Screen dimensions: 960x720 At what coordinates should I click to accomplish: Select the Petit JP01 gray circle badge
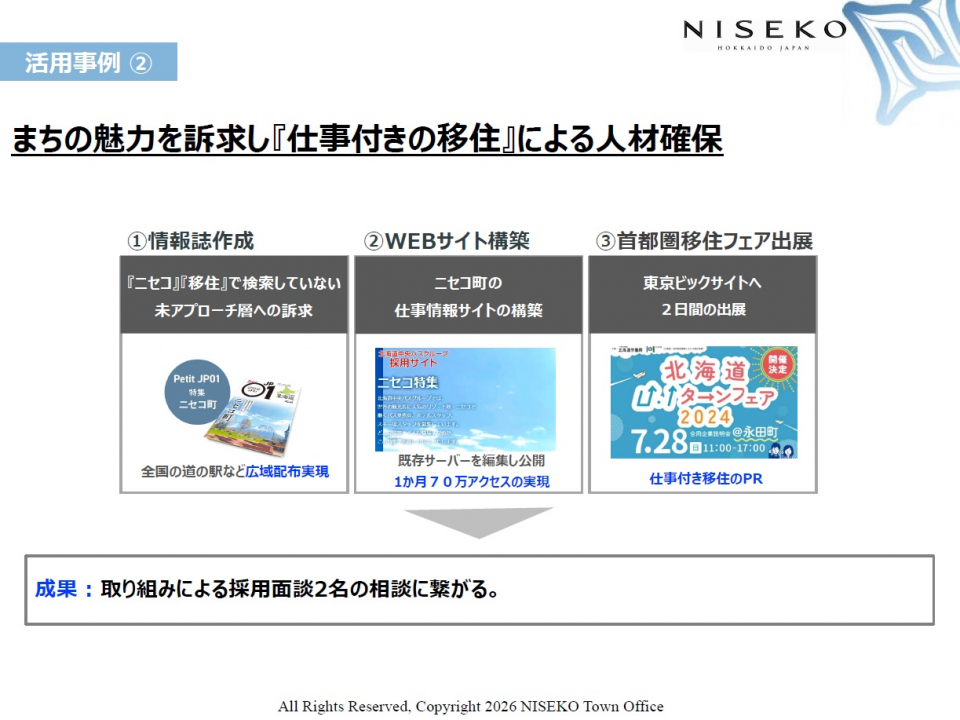coord(198,392)
